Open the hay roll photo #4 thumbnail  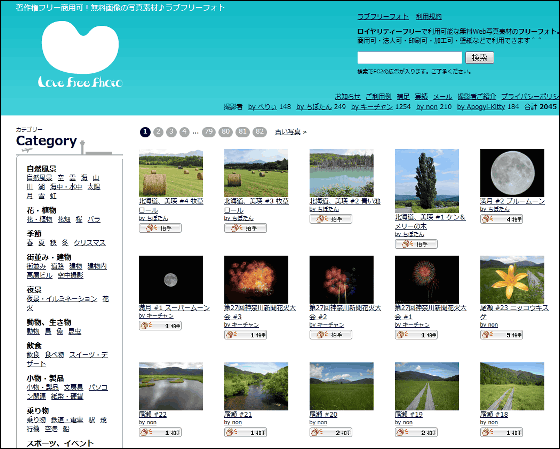171,173
